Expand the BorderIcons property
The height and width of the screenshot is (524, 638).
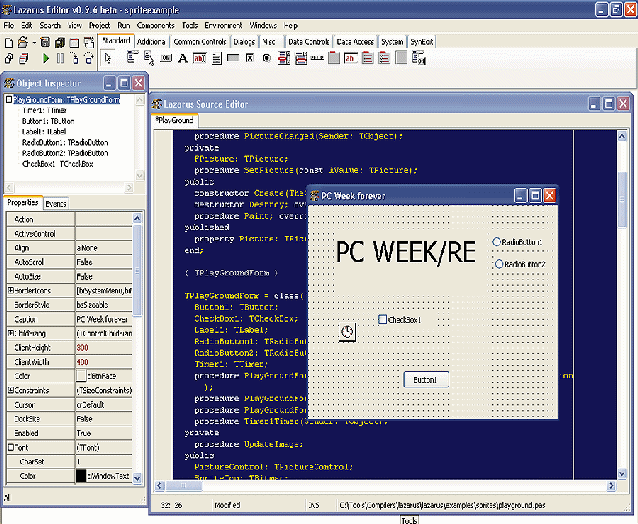[x=9, y=290]
